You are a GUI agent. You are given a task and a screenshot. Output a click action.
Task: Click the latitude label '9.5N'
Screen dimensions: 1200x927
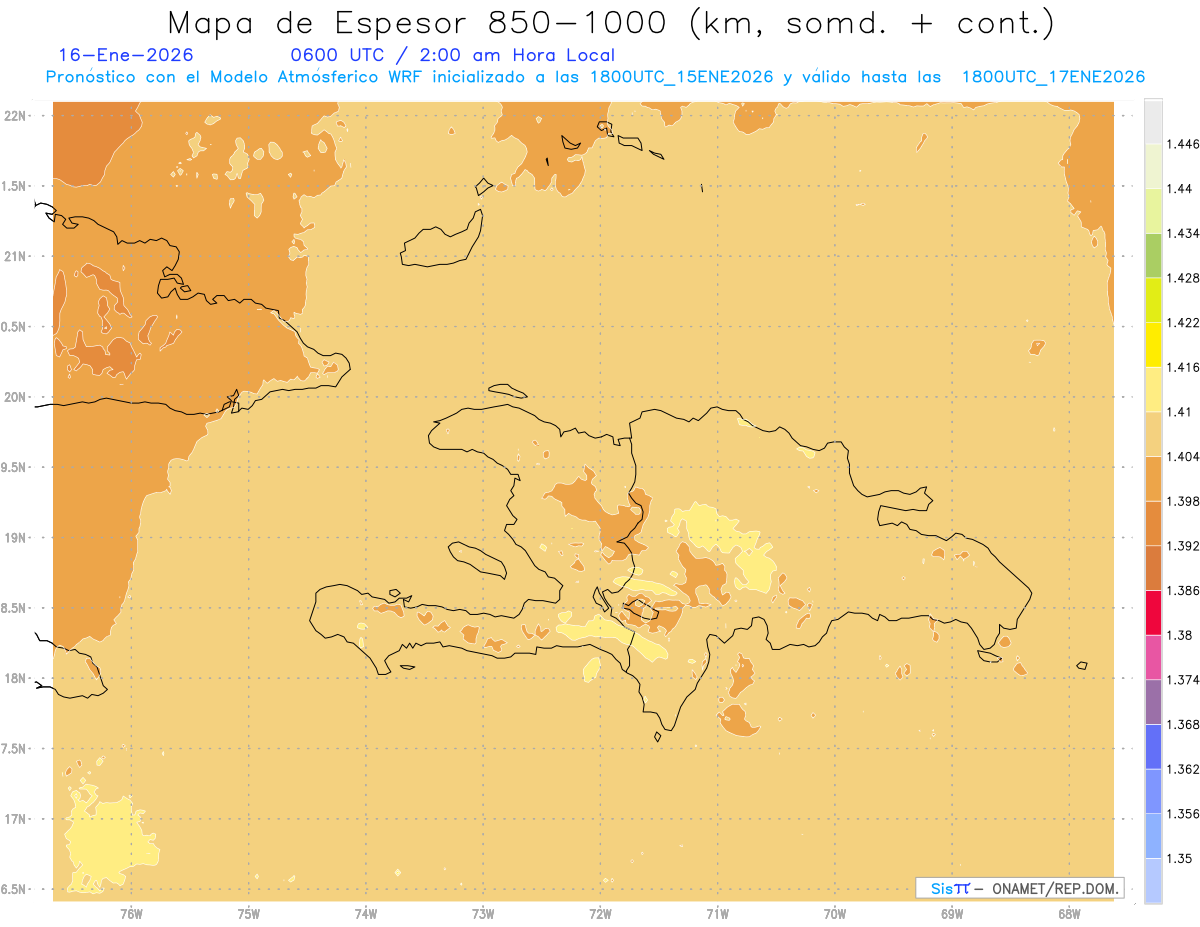point(15,467)
